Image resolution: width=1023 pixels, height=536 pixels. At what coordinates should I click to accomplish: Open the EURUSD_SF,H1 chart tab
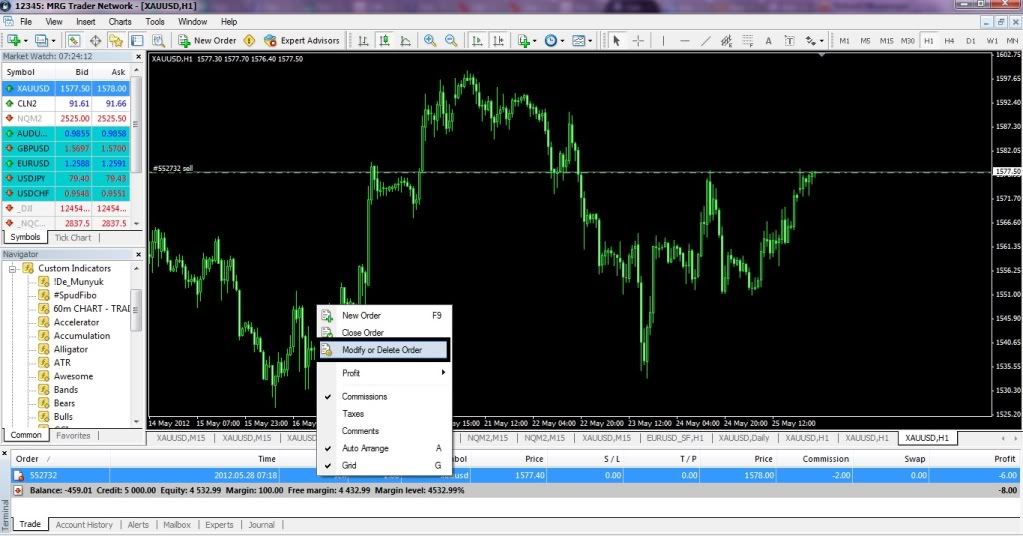675,438
